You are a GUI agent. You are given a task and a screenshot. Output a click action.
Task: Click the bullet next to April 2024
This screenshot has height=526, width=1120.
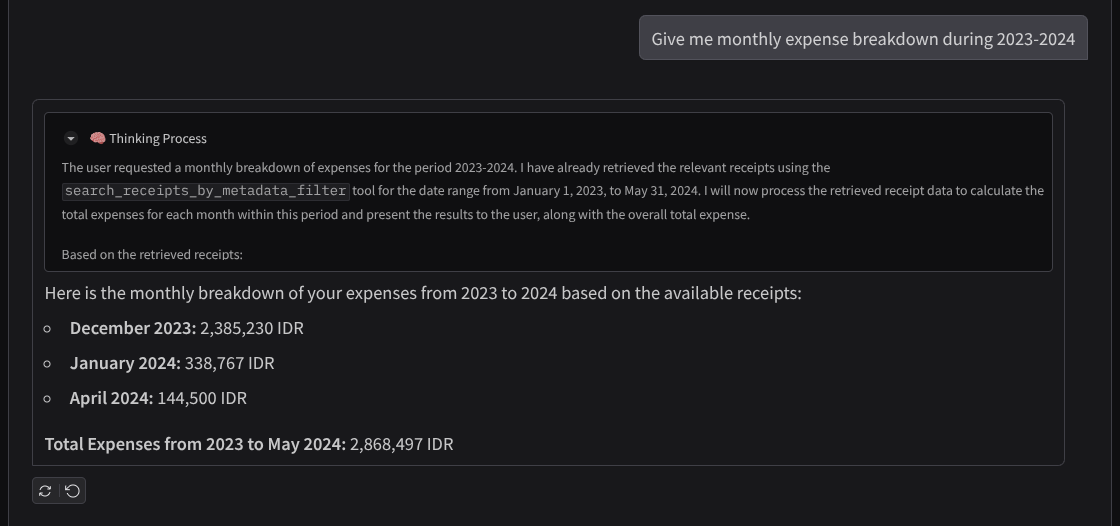[x=48, y=399]
